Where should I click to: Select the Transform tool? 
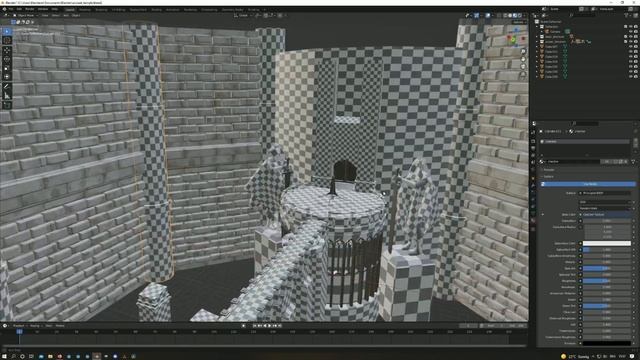(7, 77)
